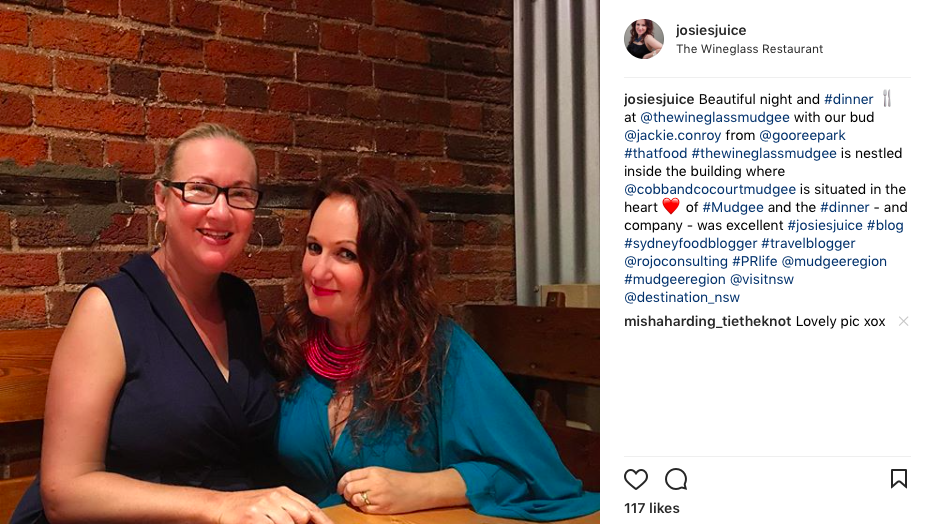The width and height of the screenshot is (934, 524).
Task: Open The Wineglass Restaurant location
Action: [749, 49]
